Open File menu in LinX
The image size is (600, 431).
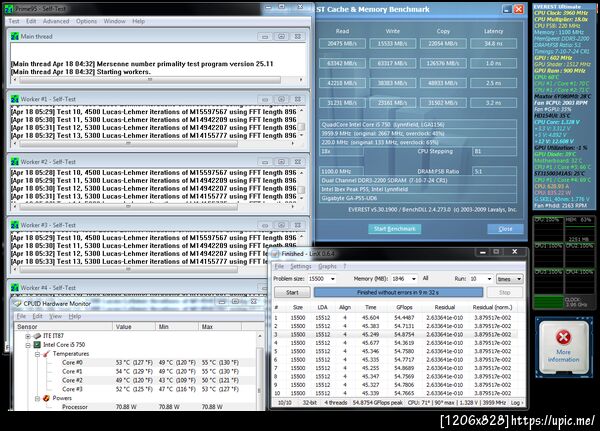point(279,266)
